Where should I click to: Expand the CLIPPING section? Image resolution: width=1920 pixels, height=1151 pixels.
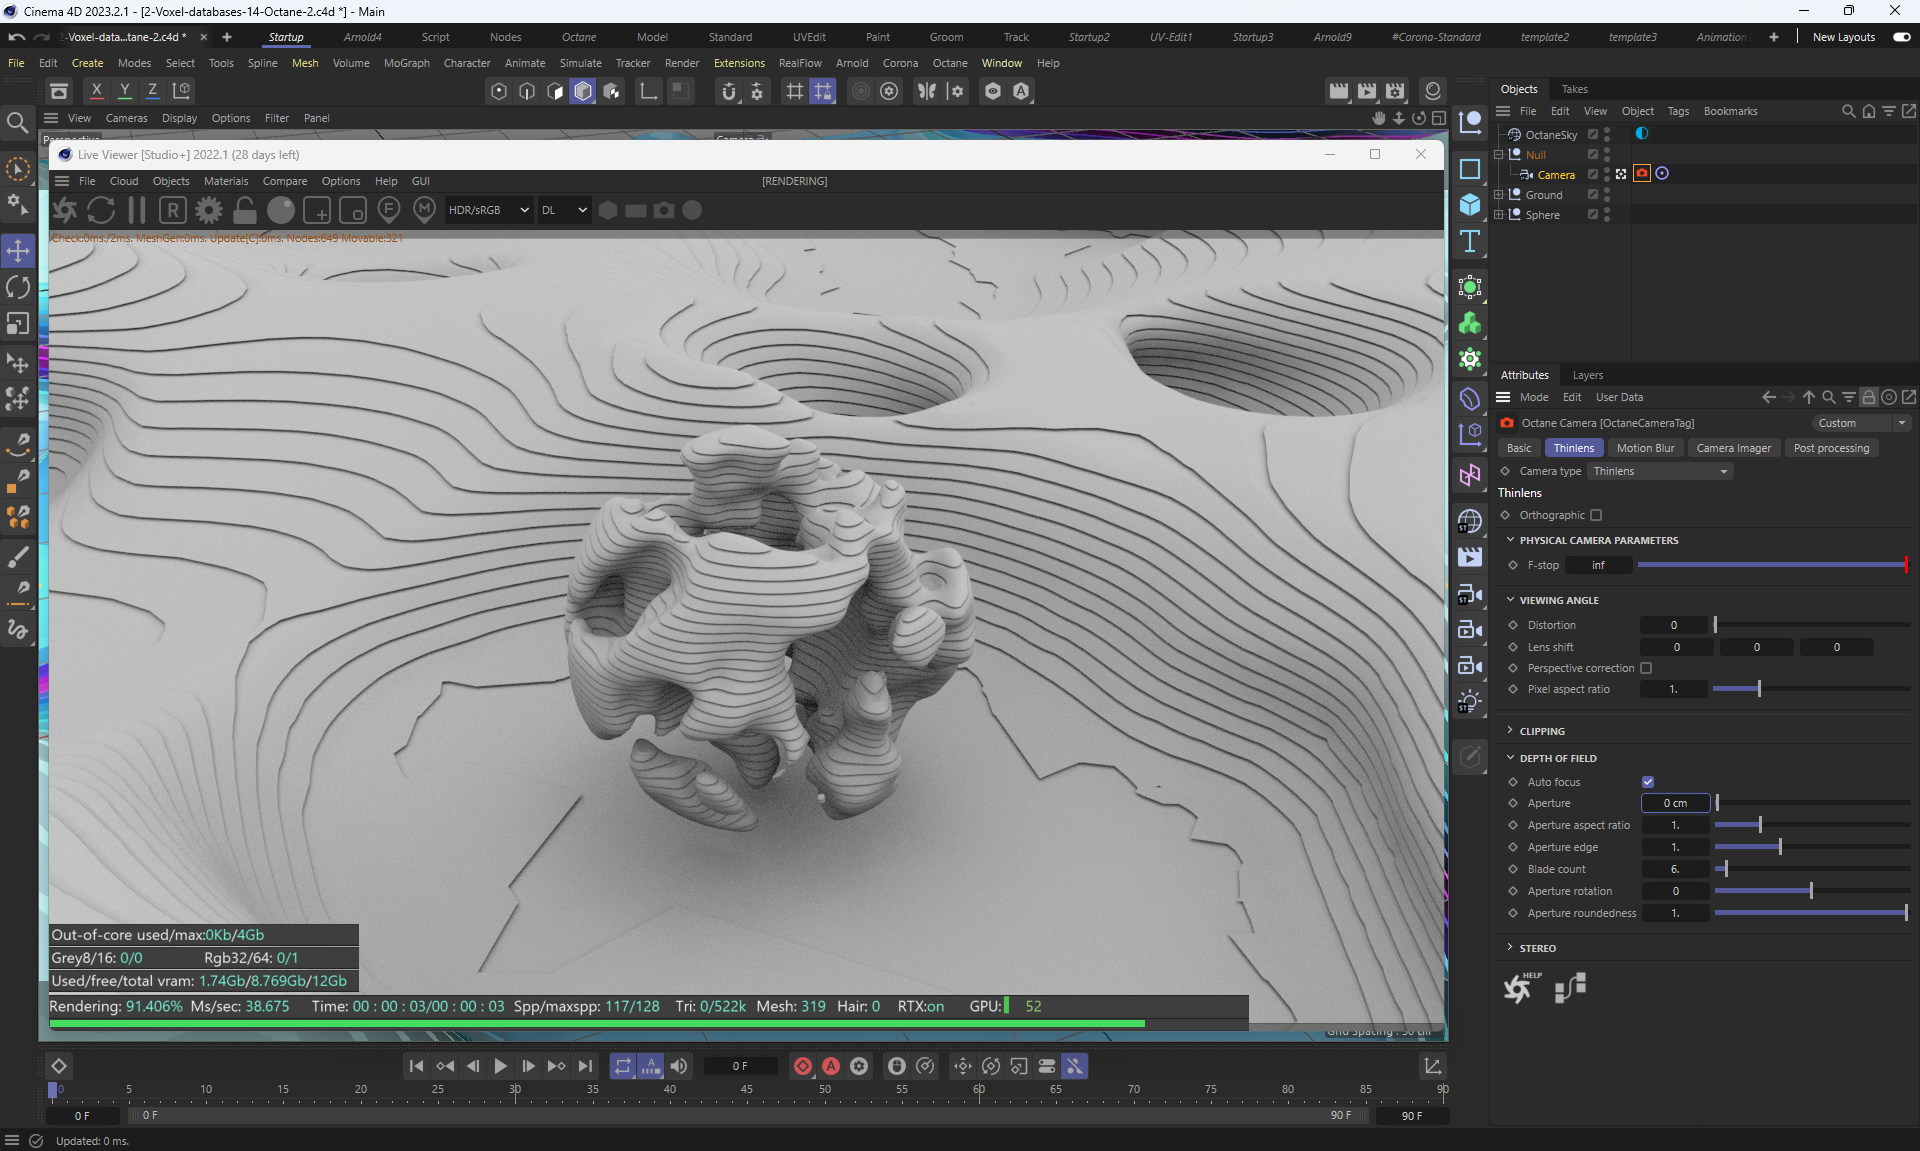(x=1541, y=731)
